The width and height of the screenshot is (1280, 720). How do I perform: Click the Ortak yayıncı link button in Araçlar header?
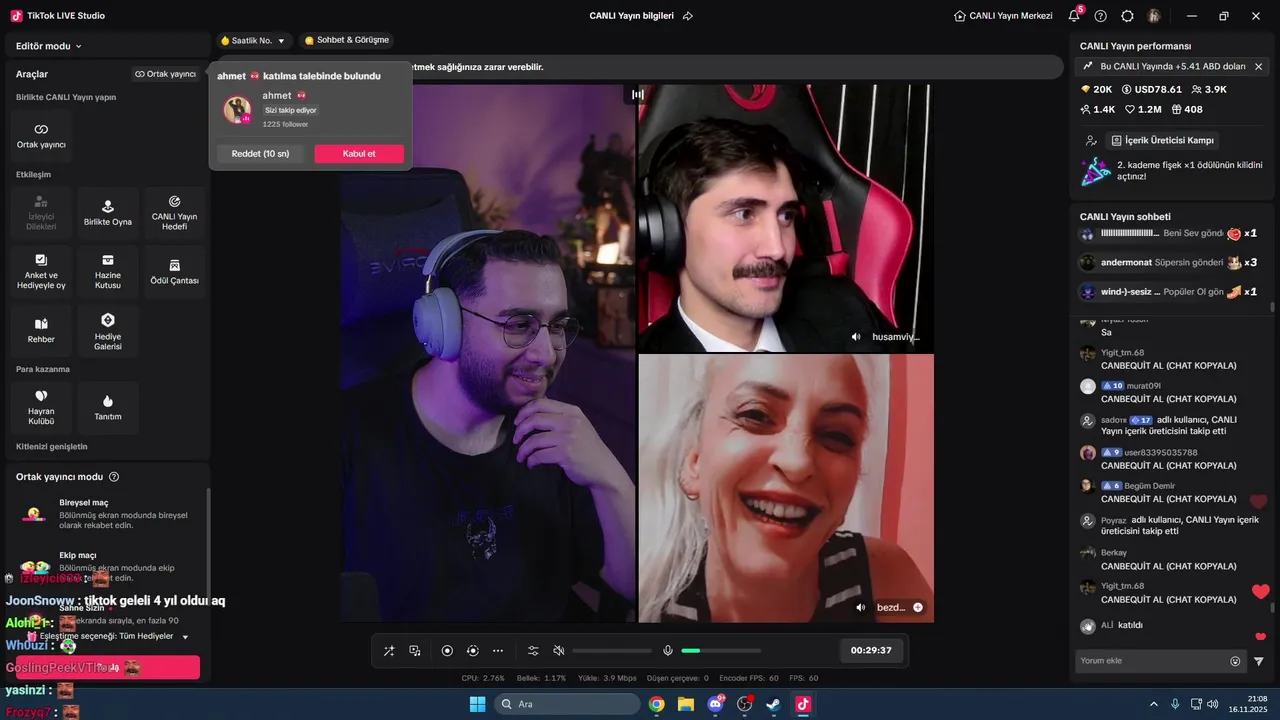click(166, 74)
